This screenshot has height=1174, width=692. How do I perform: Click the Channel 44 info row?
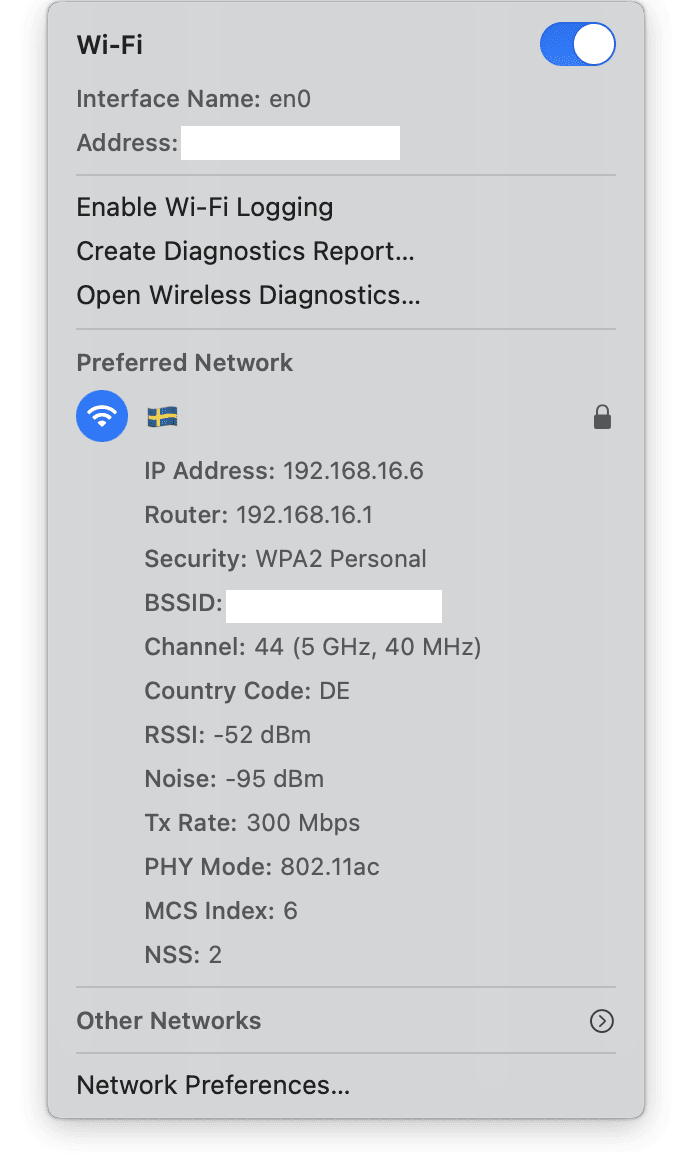pyautogui.click(x=313, y=647)
